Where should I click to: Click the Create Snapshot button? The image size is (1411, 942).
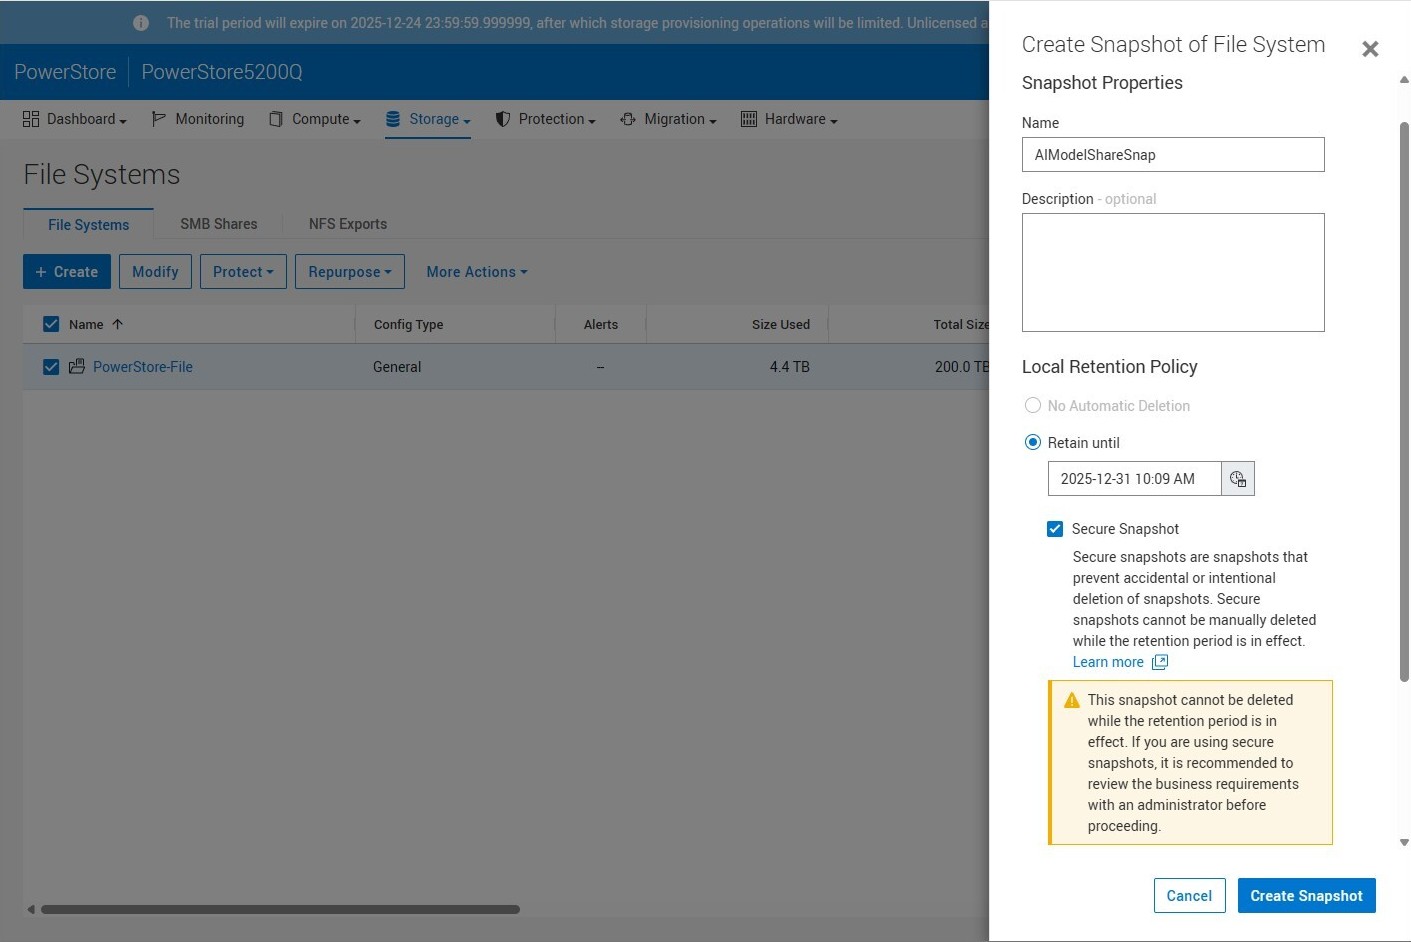[1306, 896]
